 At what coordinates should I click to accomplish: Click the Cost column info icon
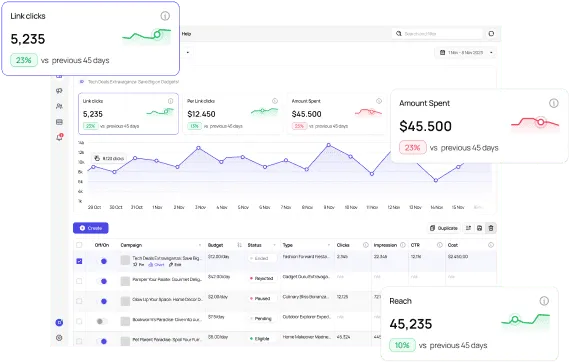(491, 245)
